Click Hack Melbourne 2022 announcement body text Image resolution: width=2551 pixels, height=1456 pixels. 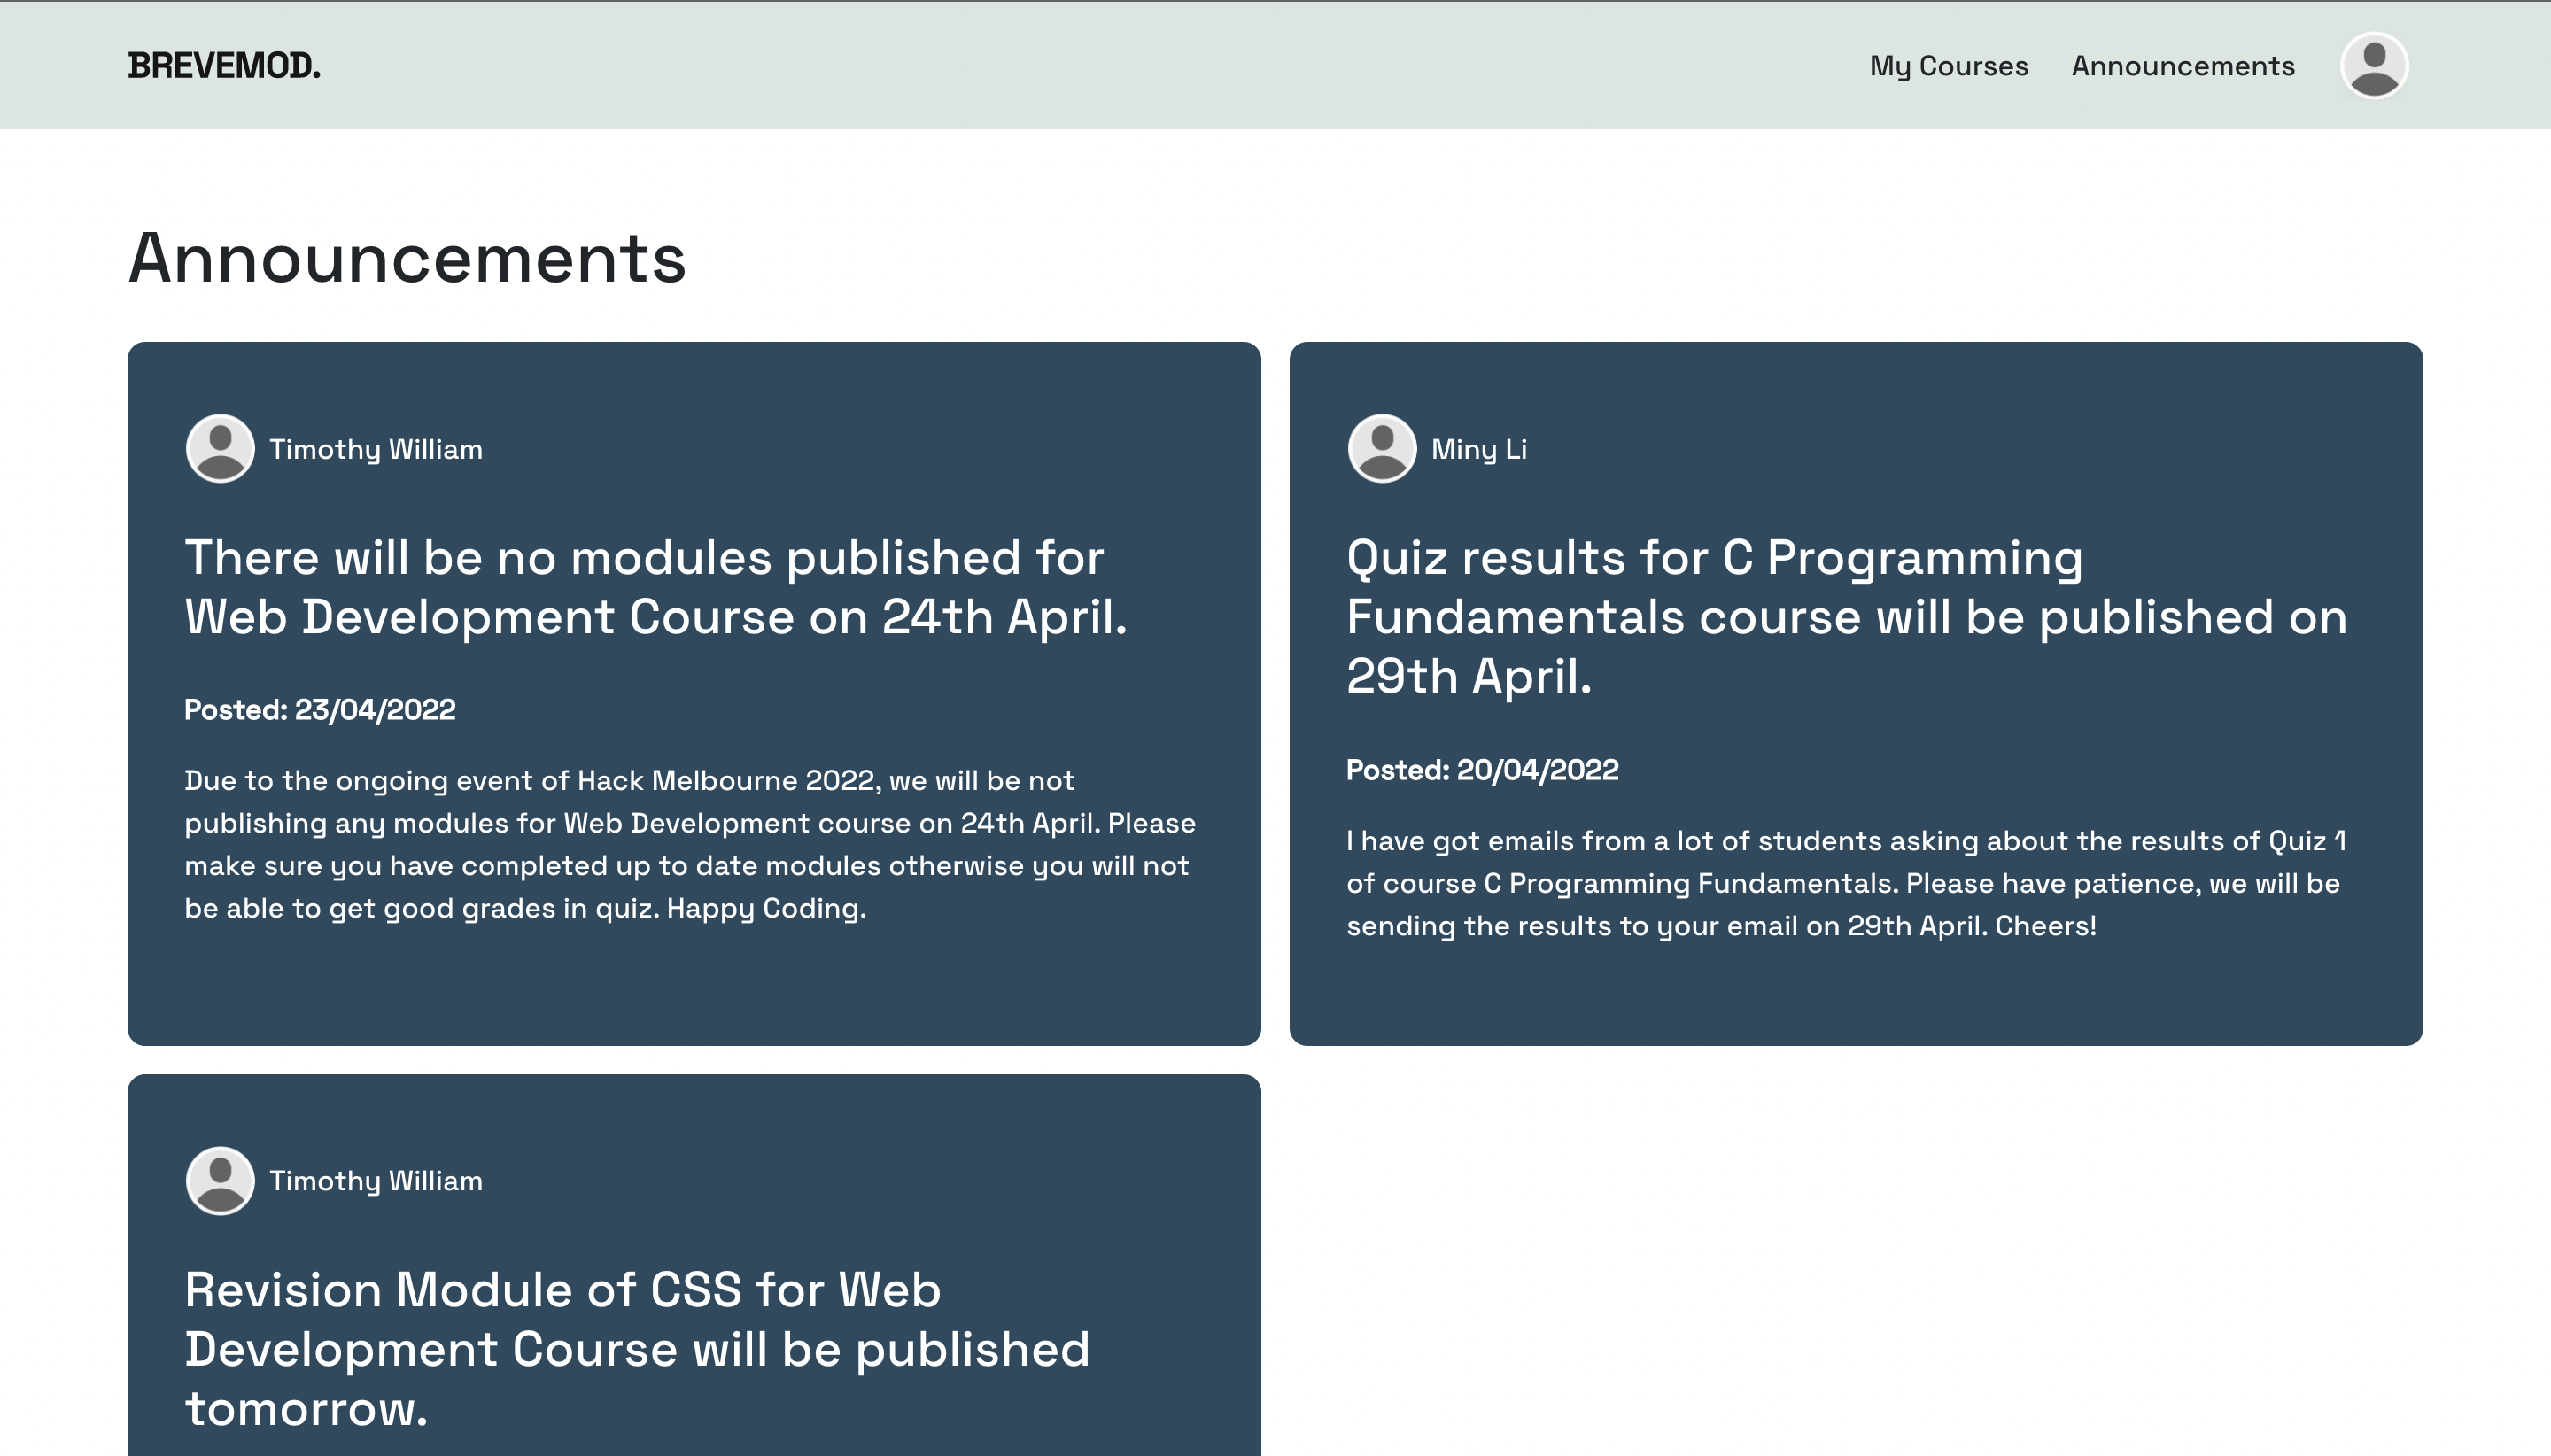coord(690,844)
